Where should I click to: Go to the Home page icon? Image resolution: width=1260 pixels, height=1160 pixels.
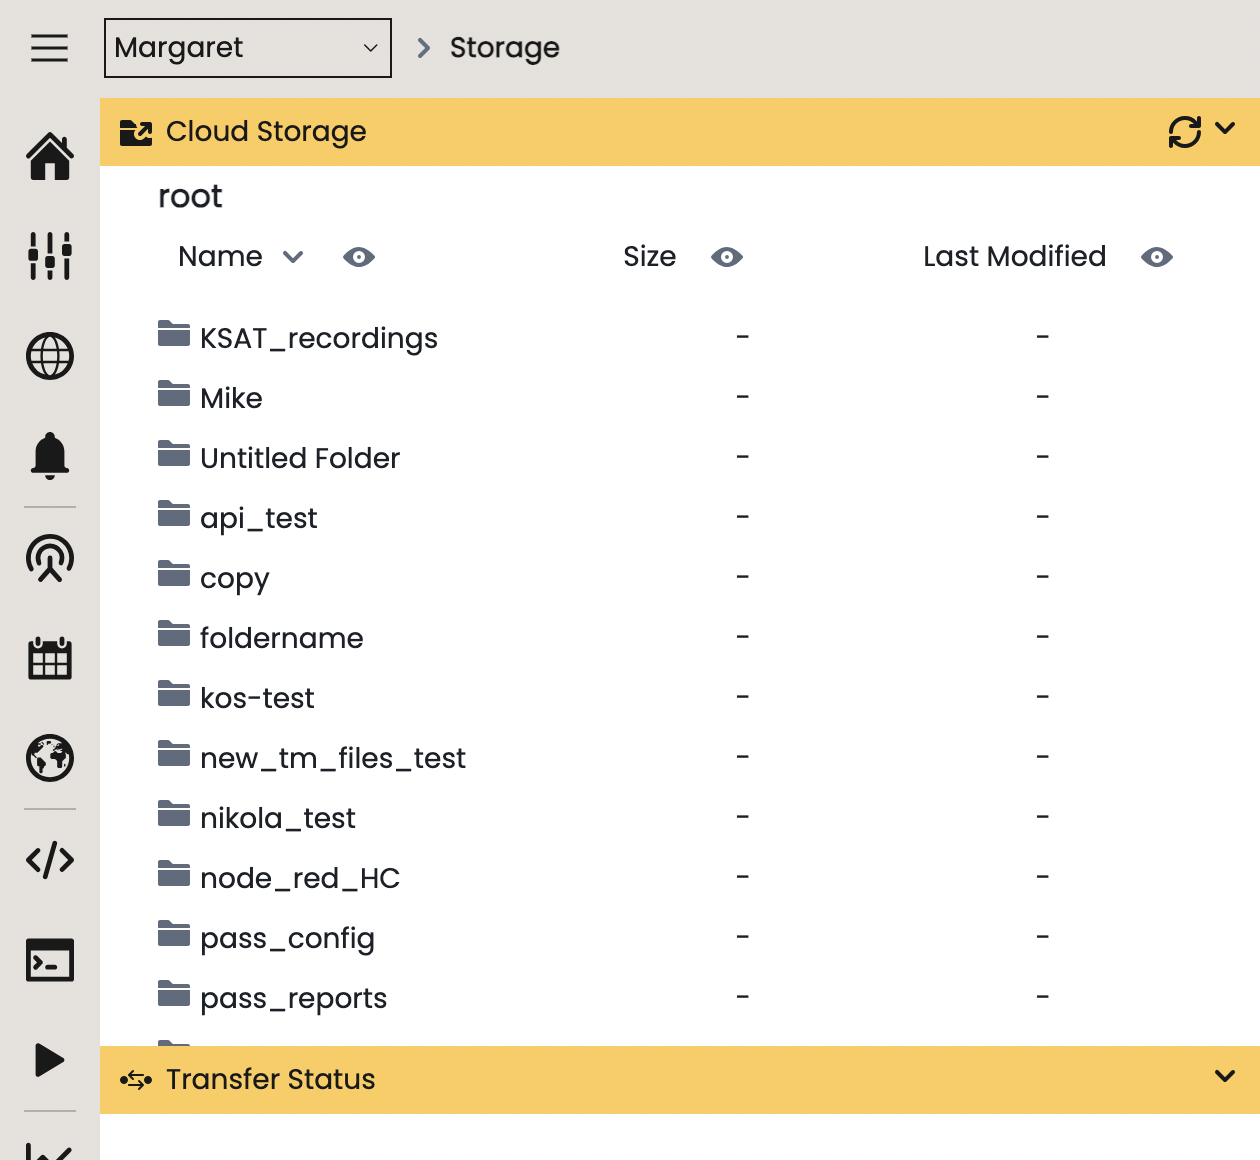pos(50,157)
